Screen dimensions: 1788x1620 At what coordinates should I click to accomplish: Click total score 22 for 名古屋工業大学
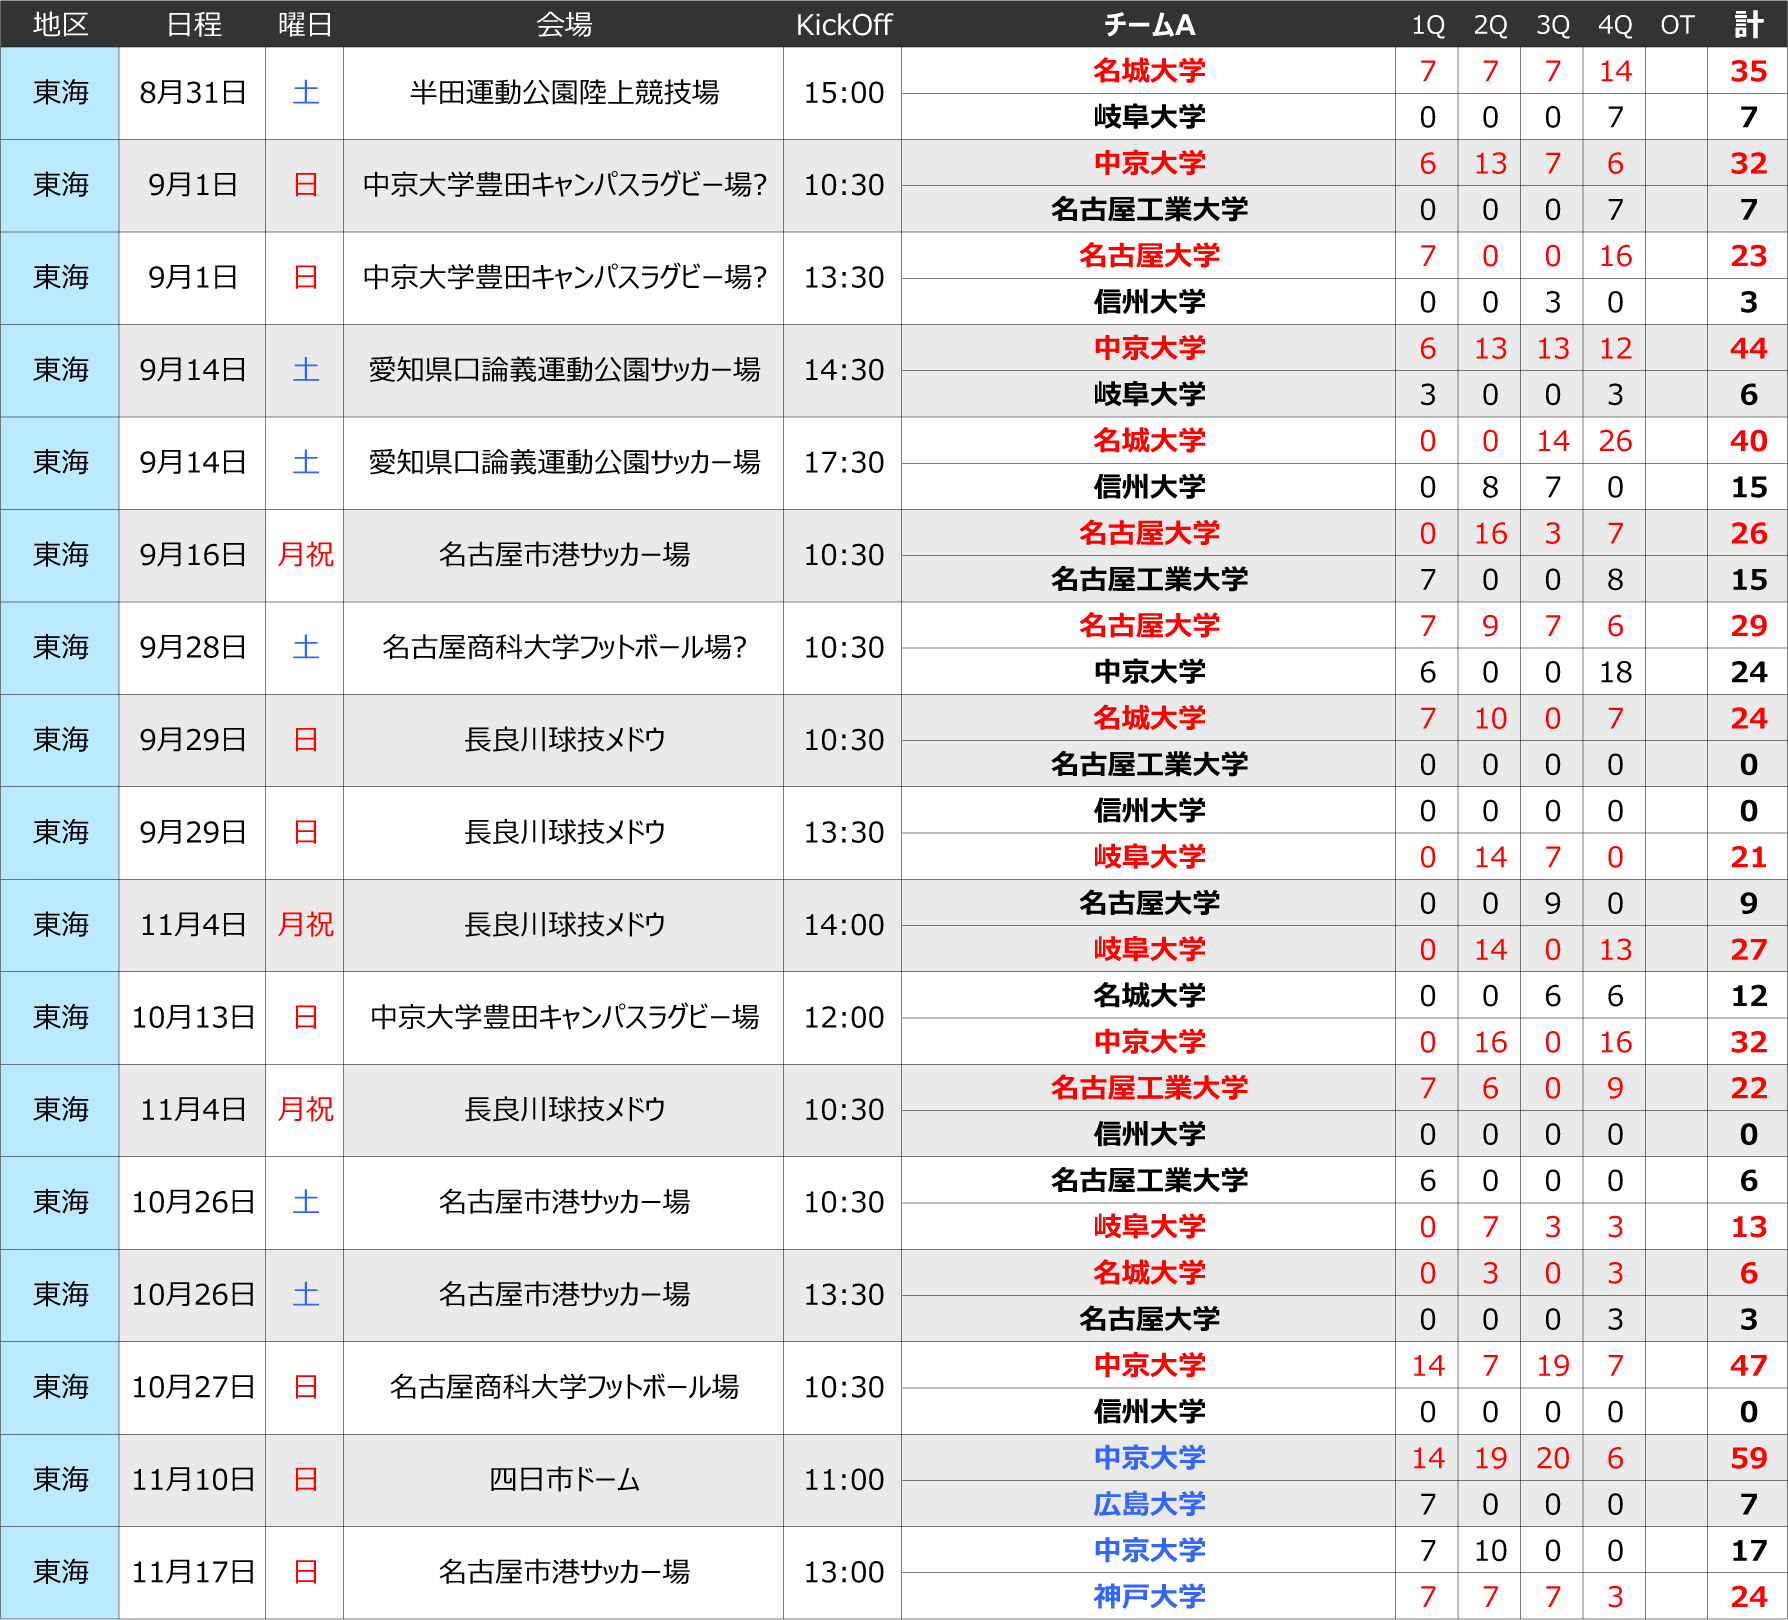pos(1748,1088)
